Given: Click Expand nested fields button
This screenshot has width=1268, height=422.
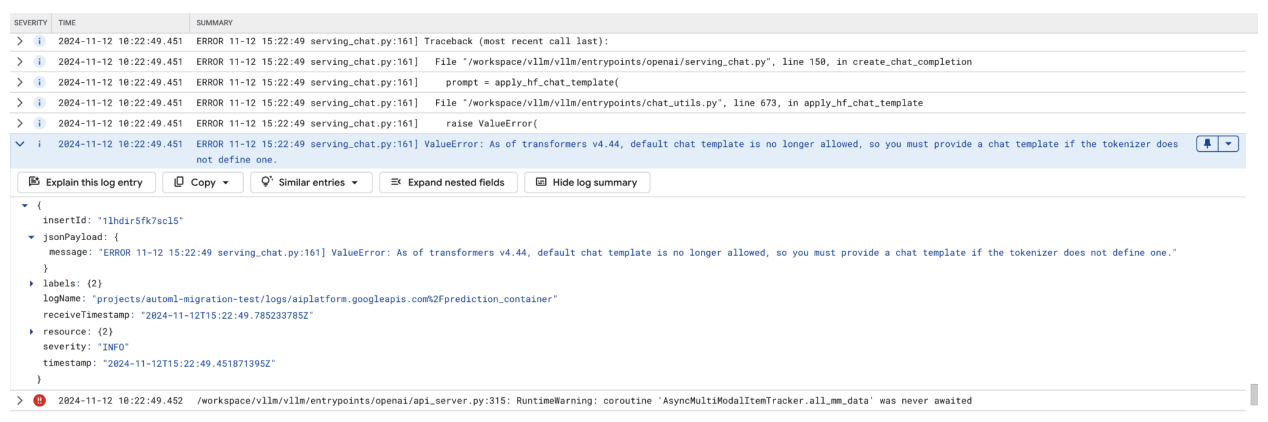Looking at the screenshot, I should pyautogui.click(x=448, y=182).
